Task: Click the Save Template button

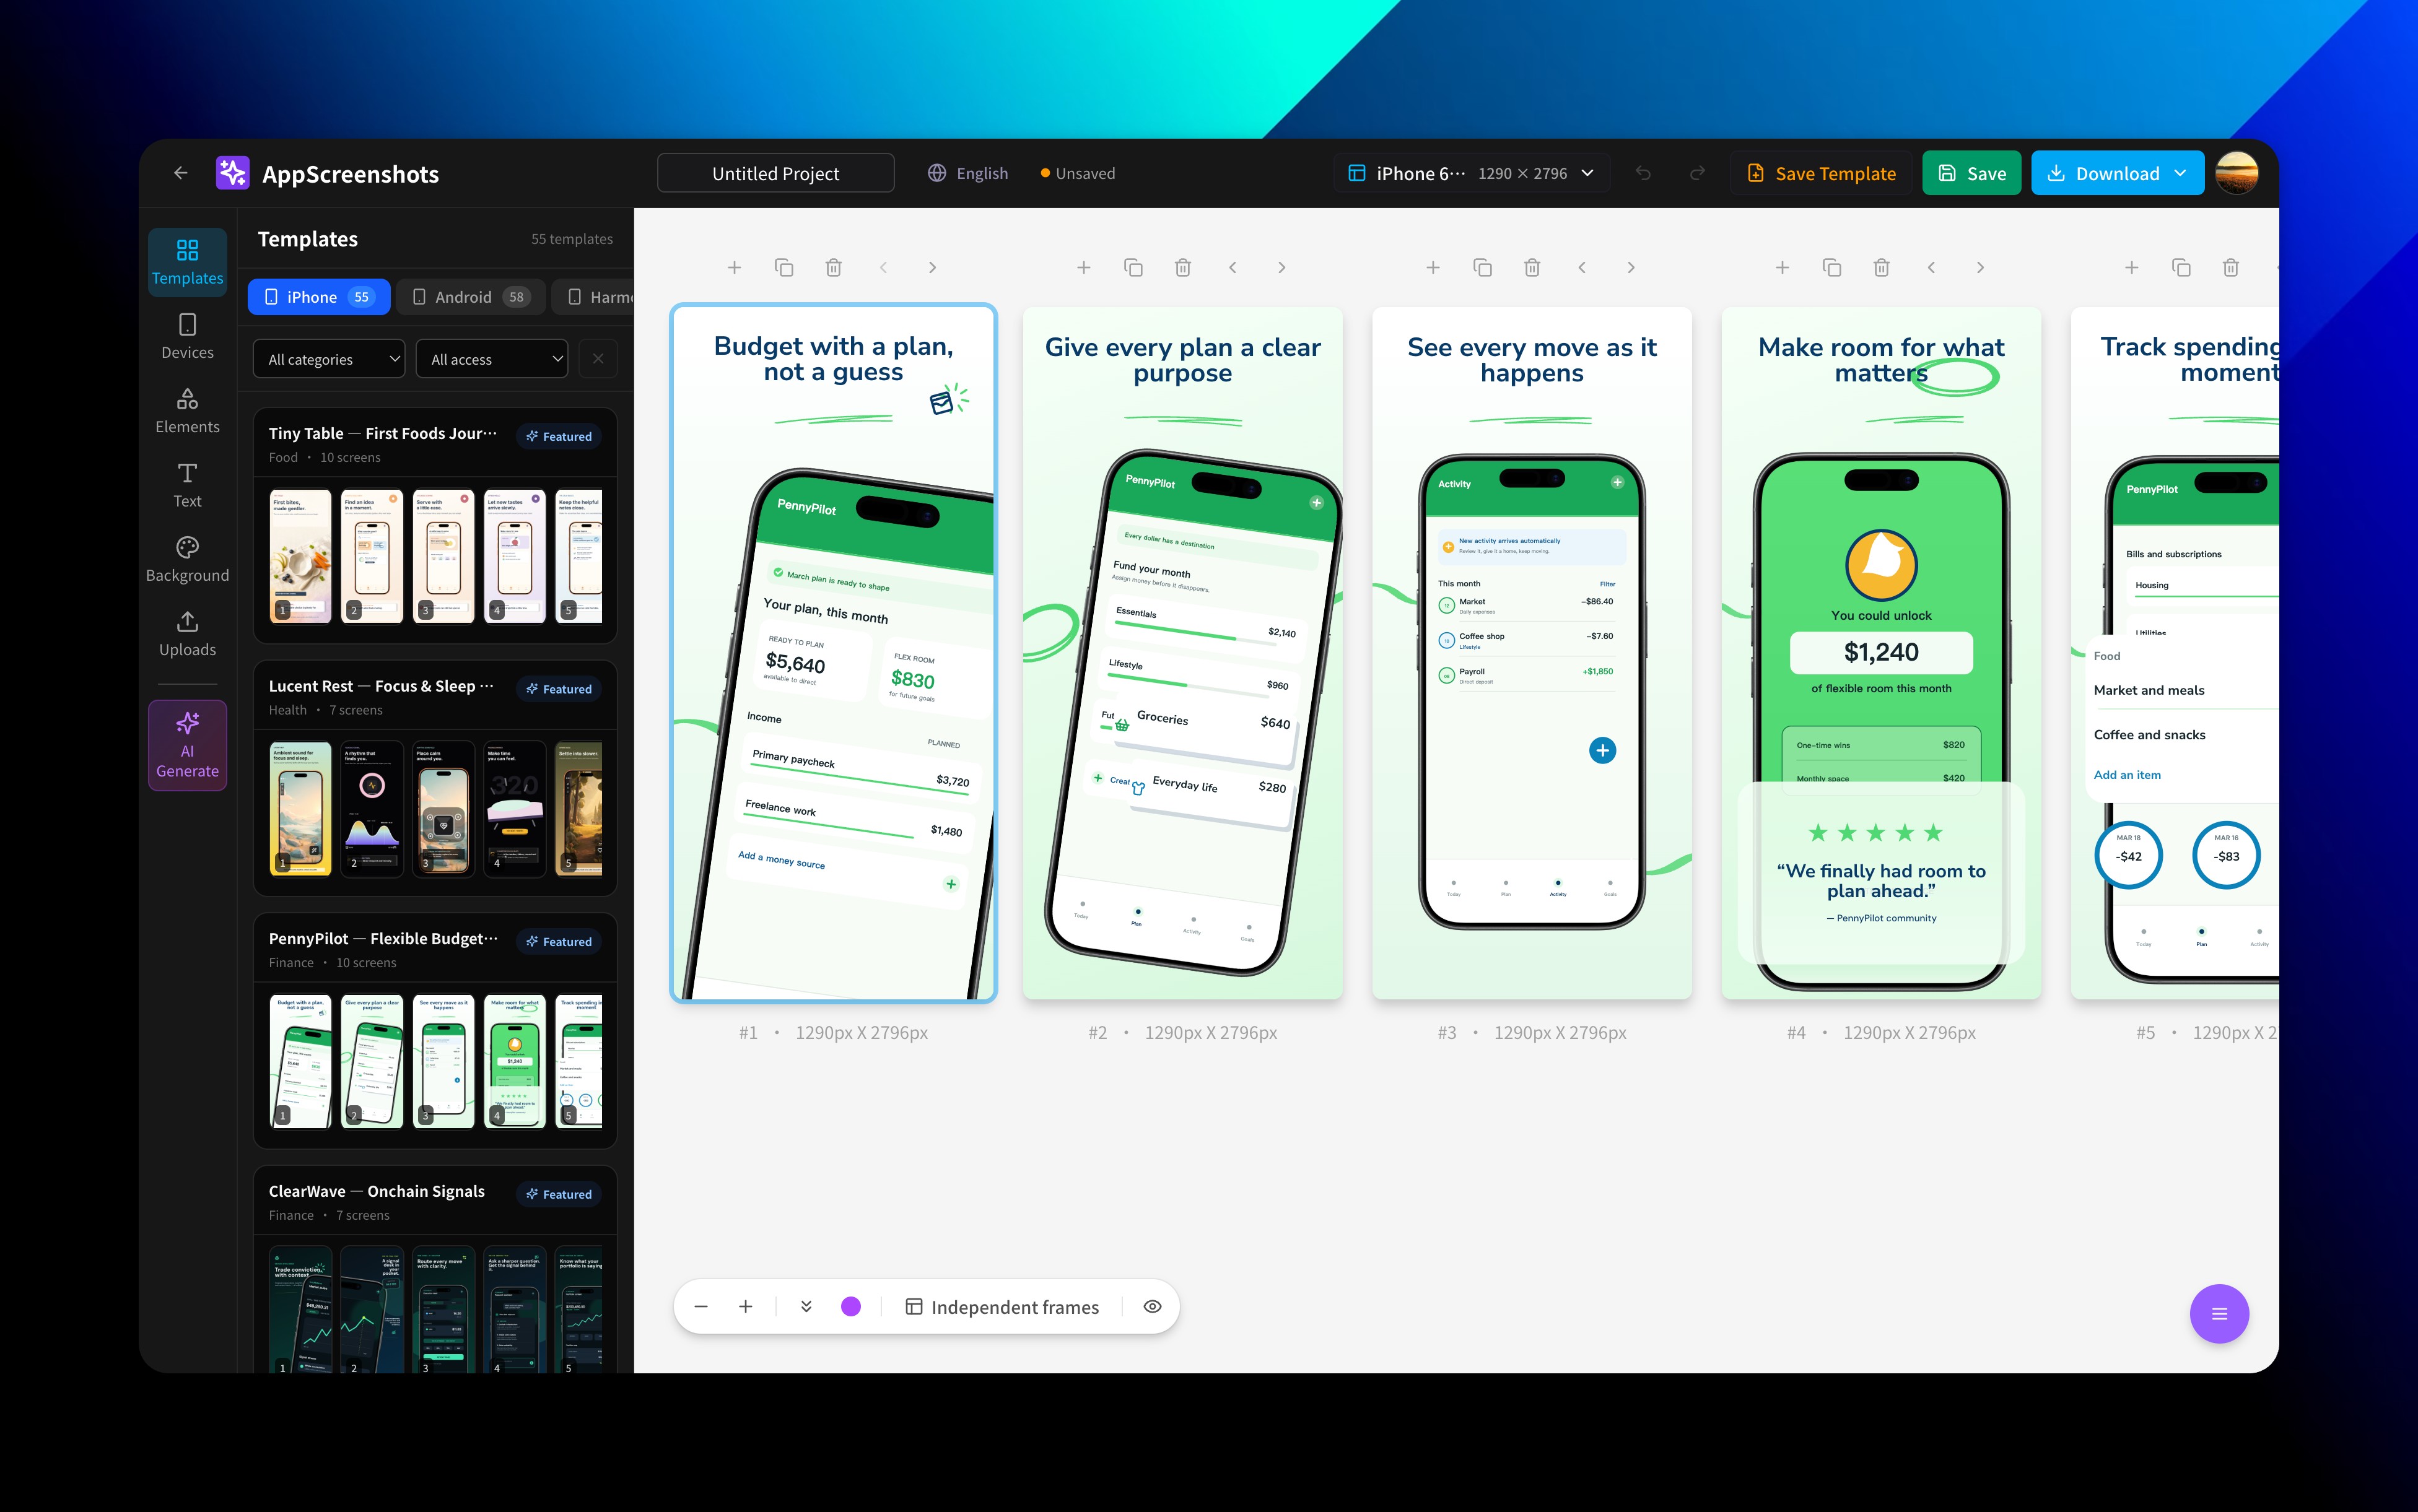Action: click(1821, 173)
